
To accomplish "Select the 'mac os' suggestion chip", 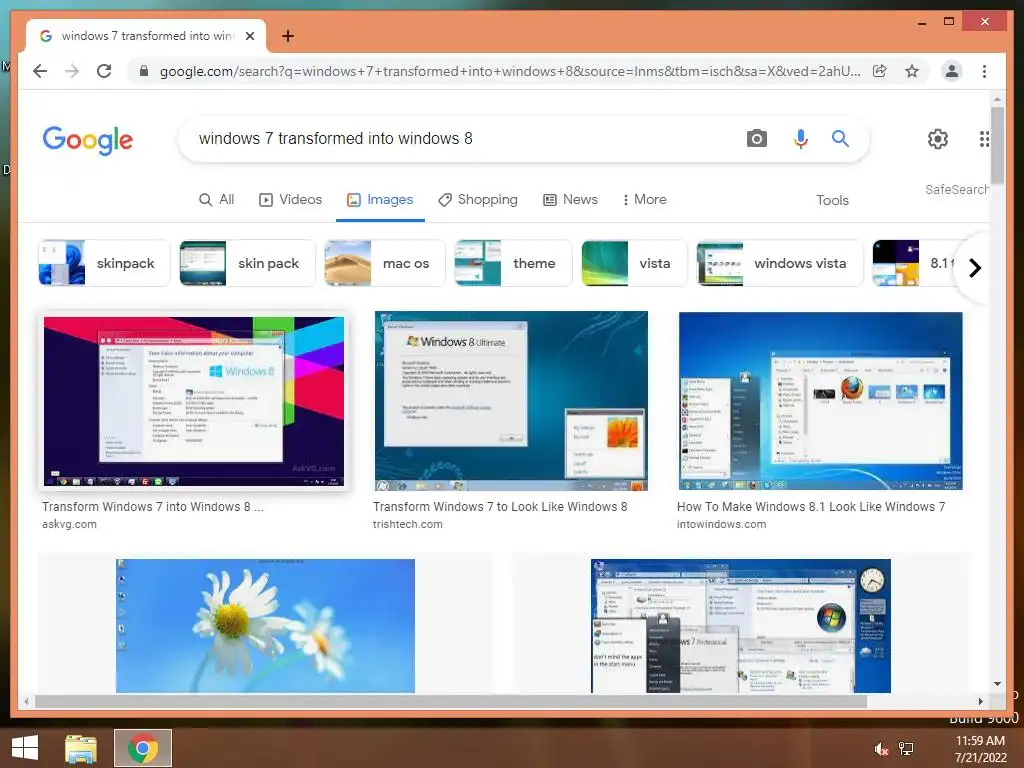I will point(385,263).
